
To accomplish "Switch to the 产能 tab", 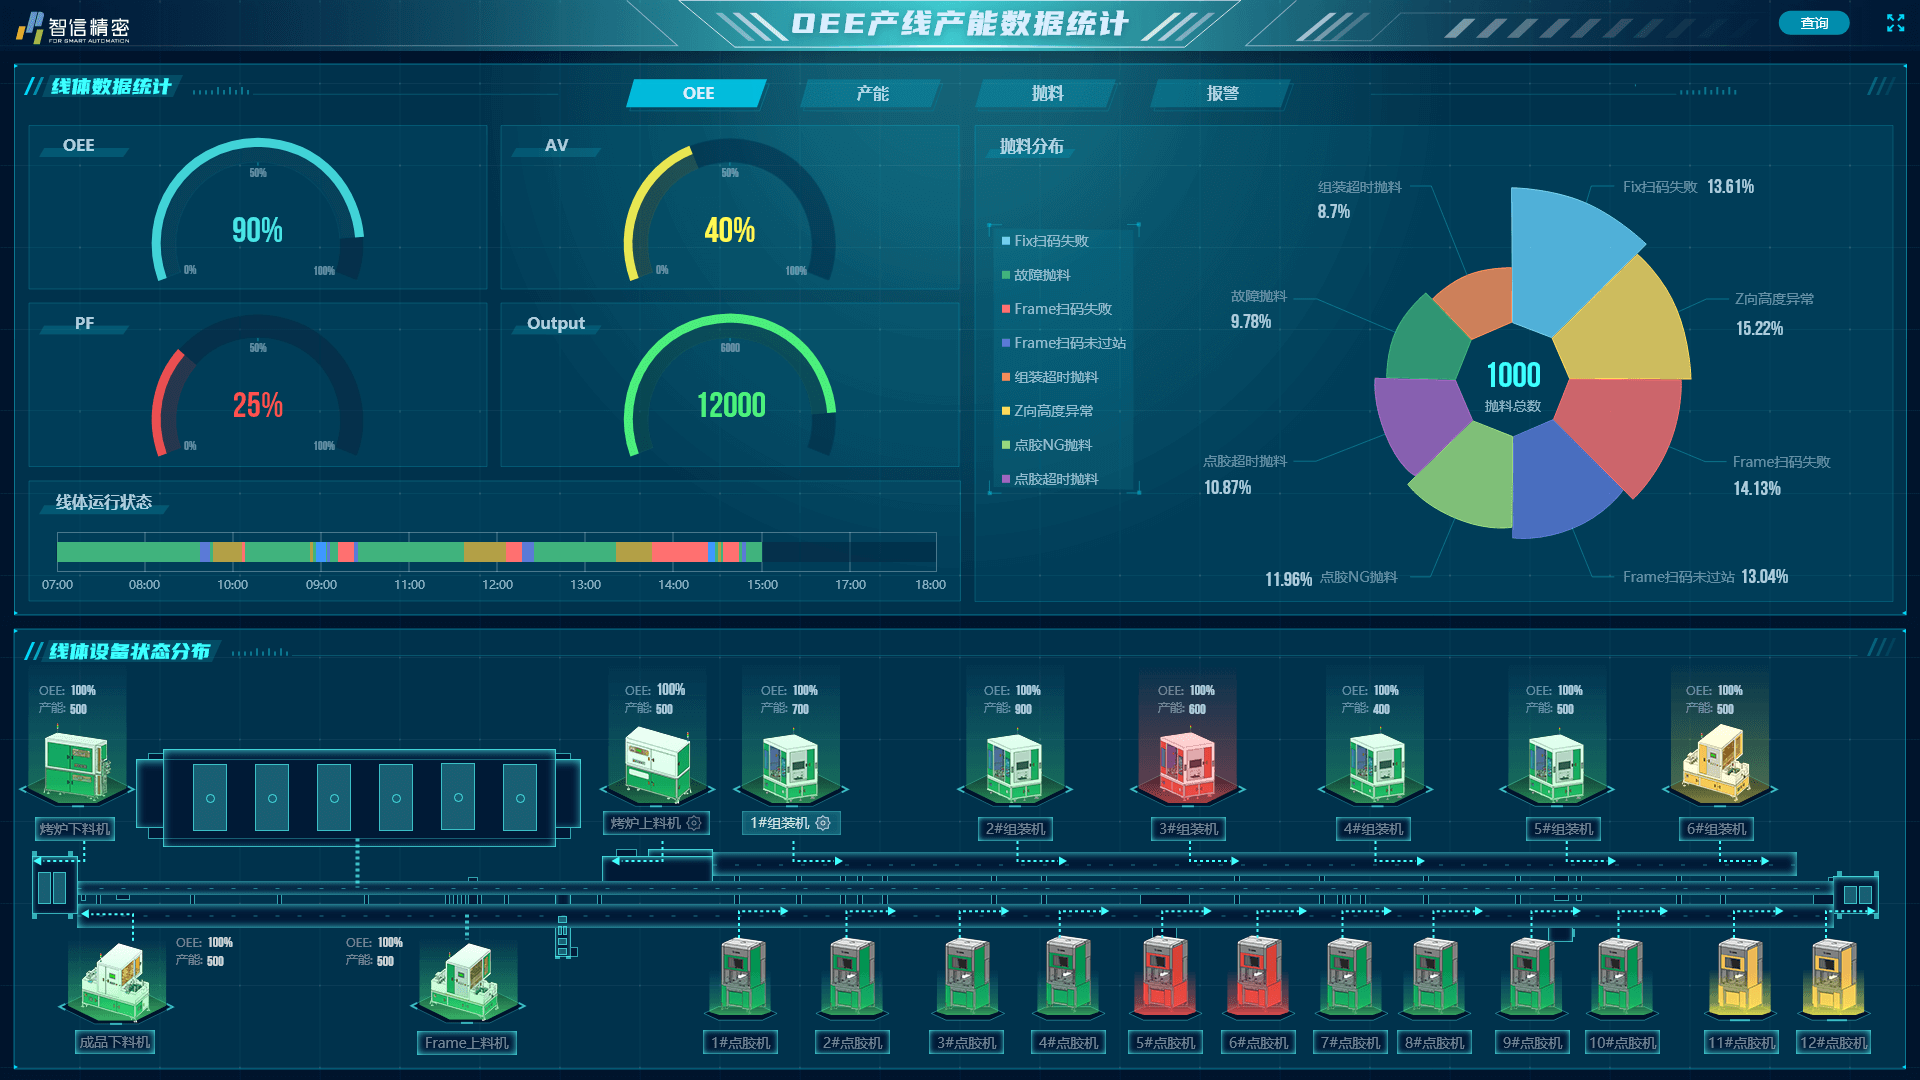I will tap(872, 93).
